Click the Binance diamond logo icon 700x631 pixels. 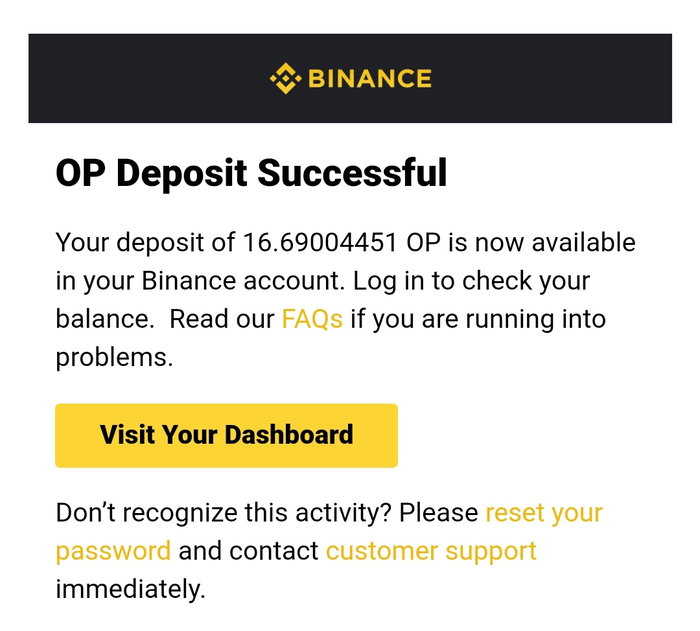tap(285, 78)
